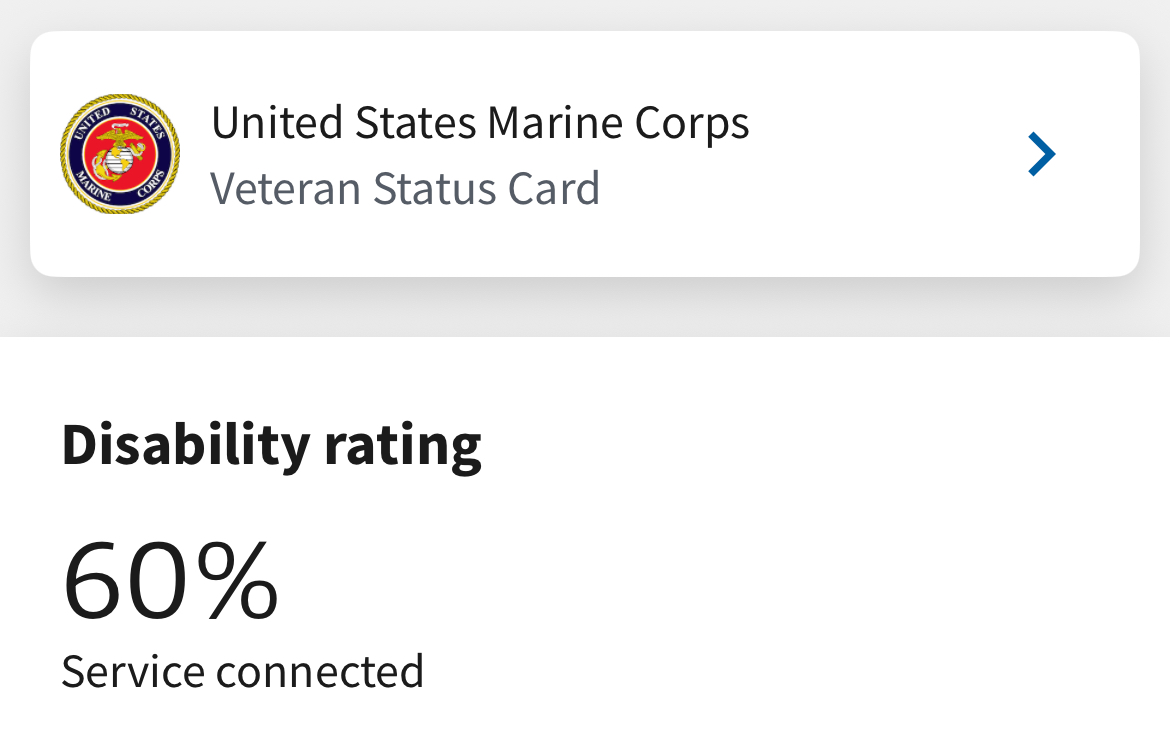Open the Disability rating heading
This screenshot has width=1170, height=746.
click(272, 446)
